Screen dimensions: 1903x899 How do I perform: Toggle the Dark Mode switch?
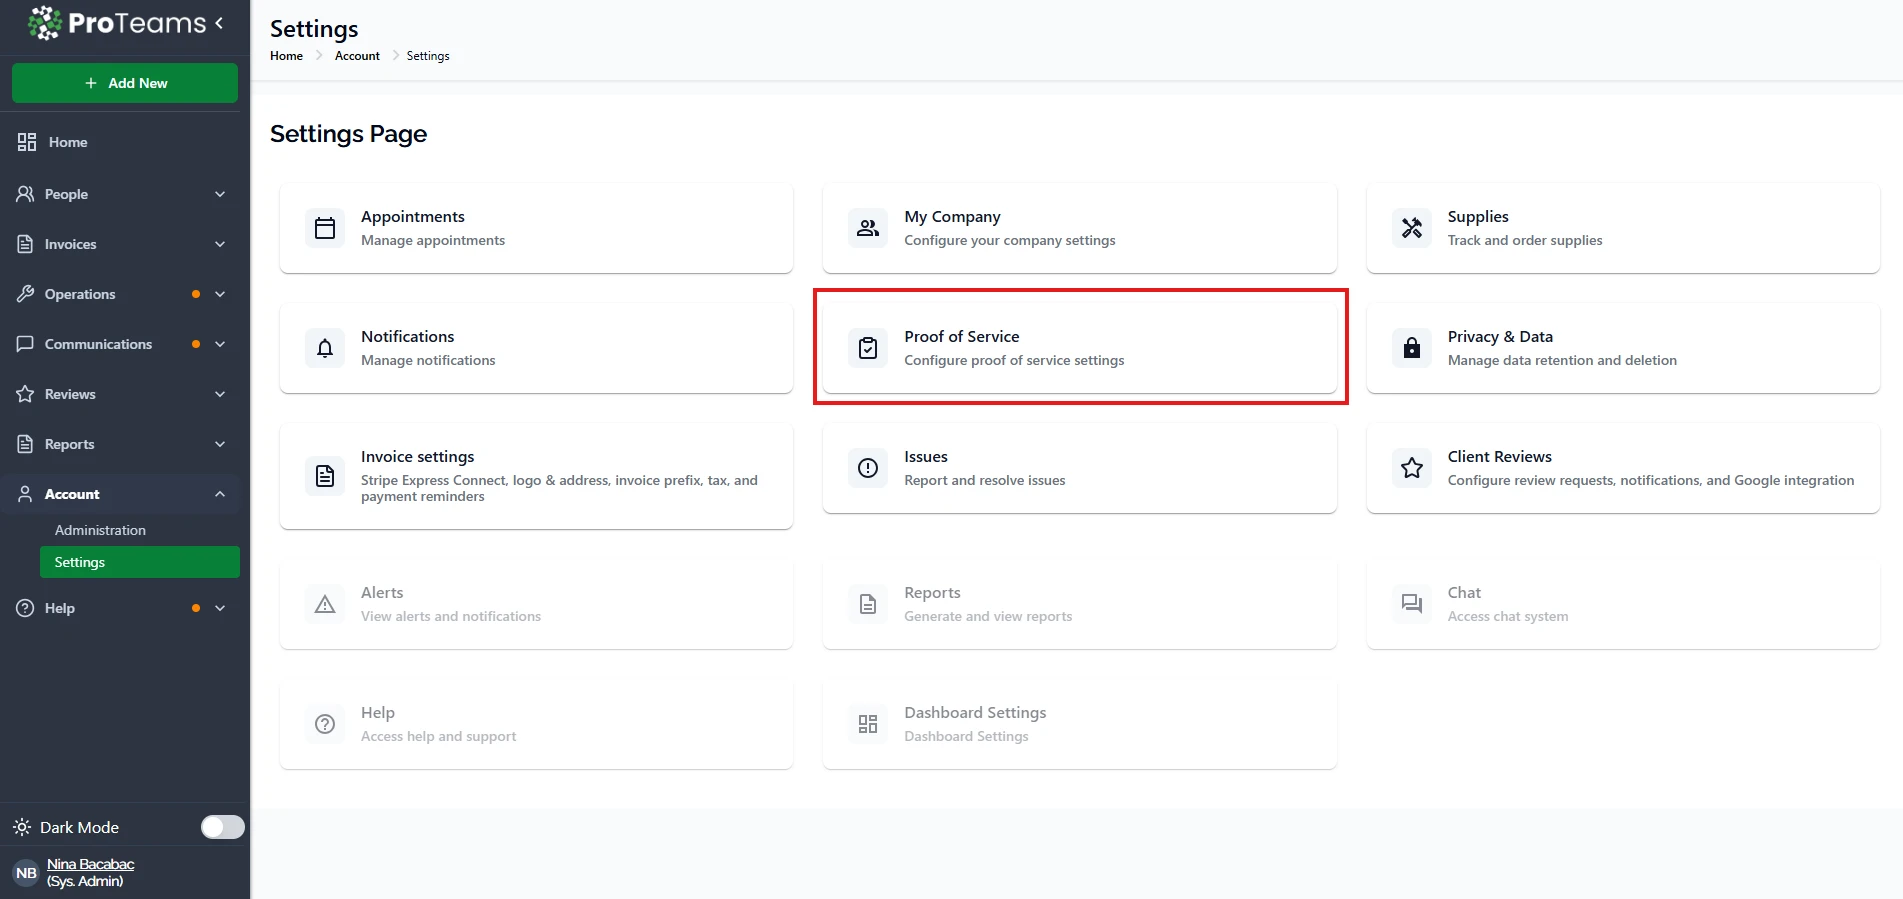[222, 827]
